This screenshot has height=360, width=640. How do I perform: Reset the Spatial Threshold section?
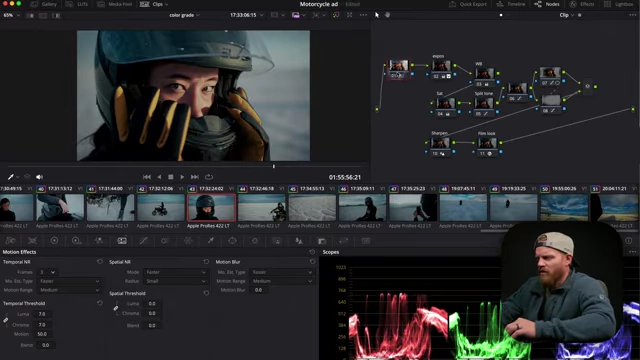pyautogui.click(x=206, y=293)
